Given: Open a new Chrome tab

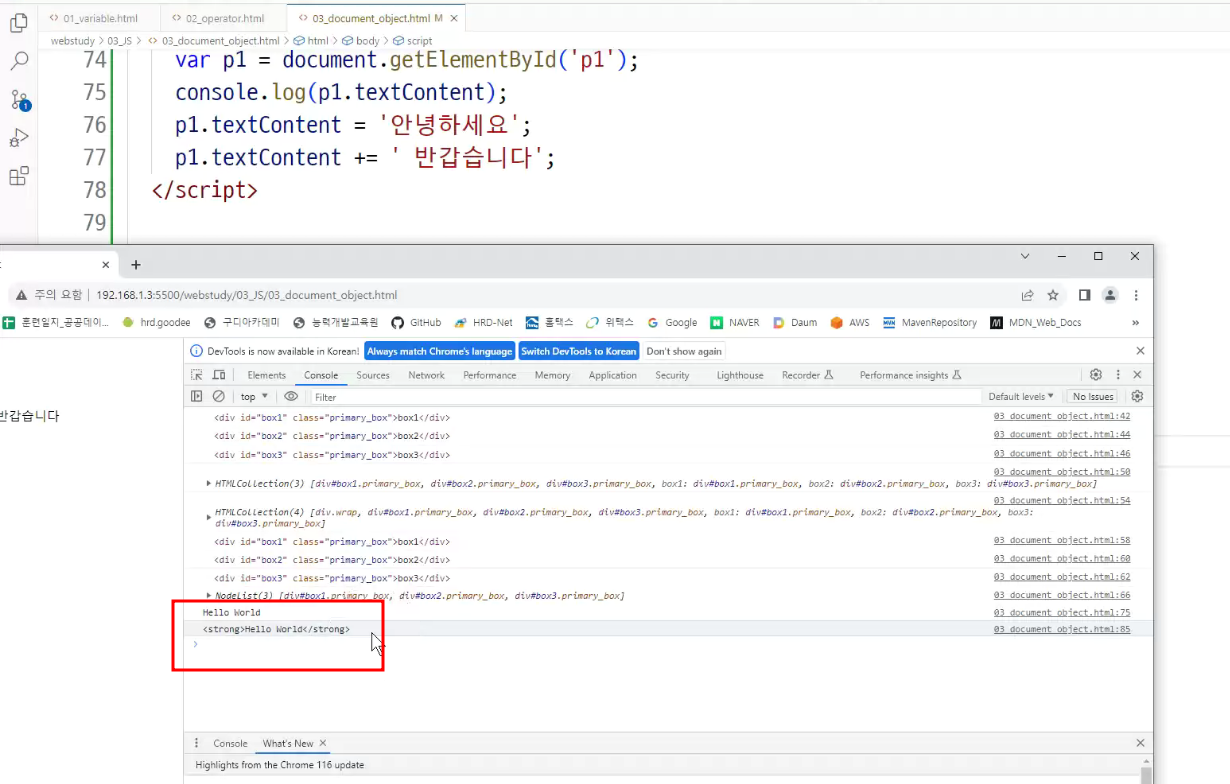Looking at the screenshot, I should point(136,265).
